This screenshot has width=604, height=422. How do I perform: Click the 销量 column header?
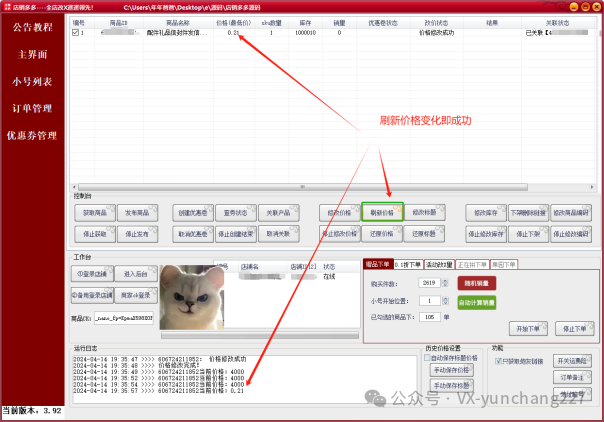[x=339, y=23]
